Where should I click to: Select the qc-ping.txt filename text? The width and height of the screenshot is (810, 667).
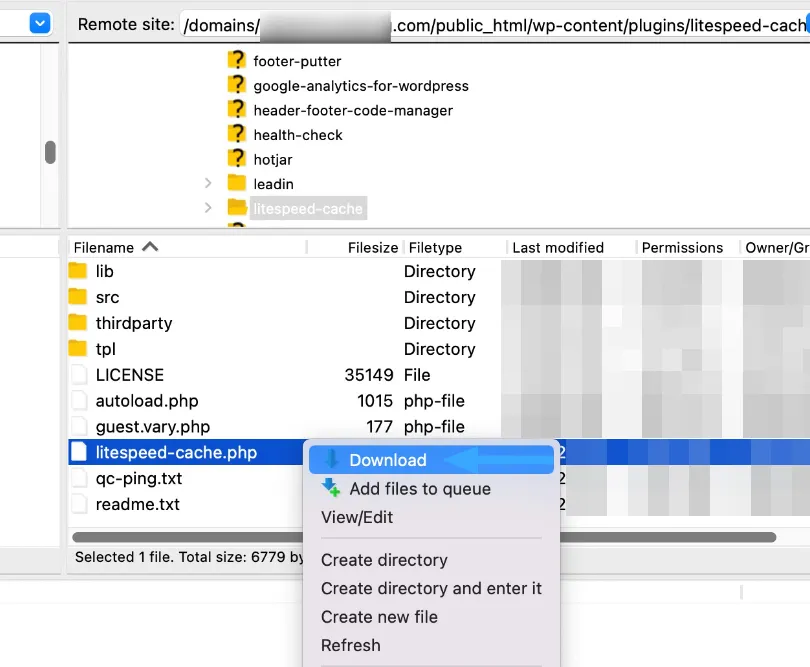click(x=138, y=478)
